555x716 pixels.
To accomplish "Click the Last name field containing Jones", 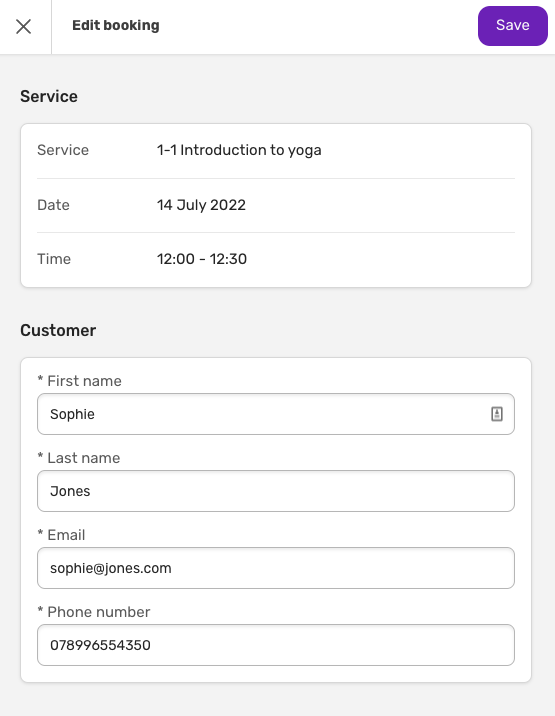I will (275, 491).
